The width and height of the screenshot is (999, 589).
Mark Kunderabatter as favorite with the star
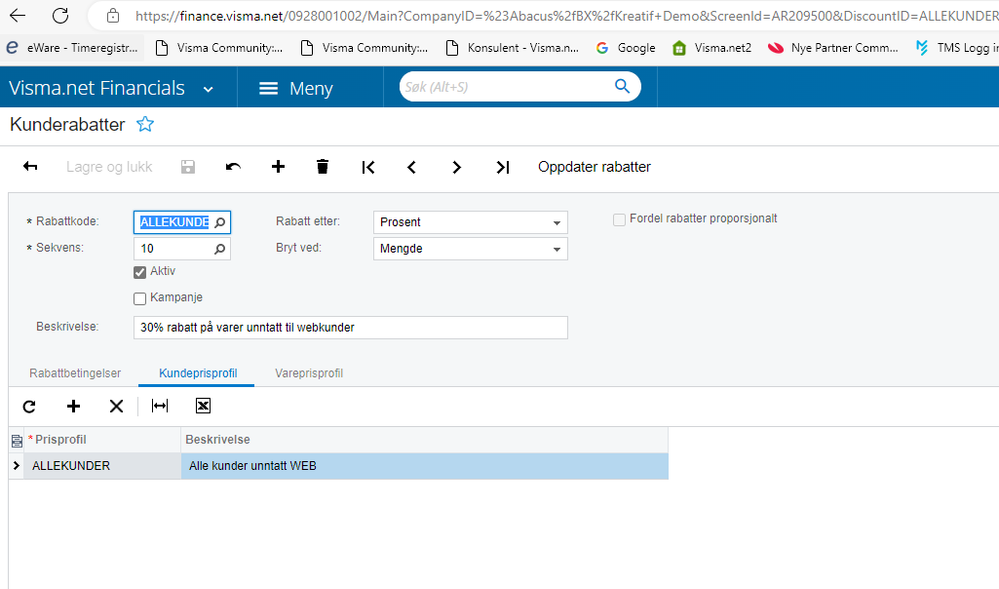coord(145,124)
